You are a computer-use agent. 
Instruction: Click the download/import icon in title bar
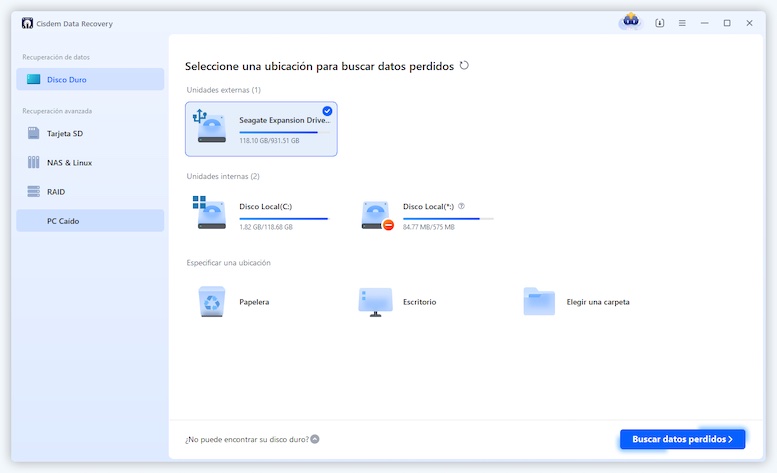[660, 23]
